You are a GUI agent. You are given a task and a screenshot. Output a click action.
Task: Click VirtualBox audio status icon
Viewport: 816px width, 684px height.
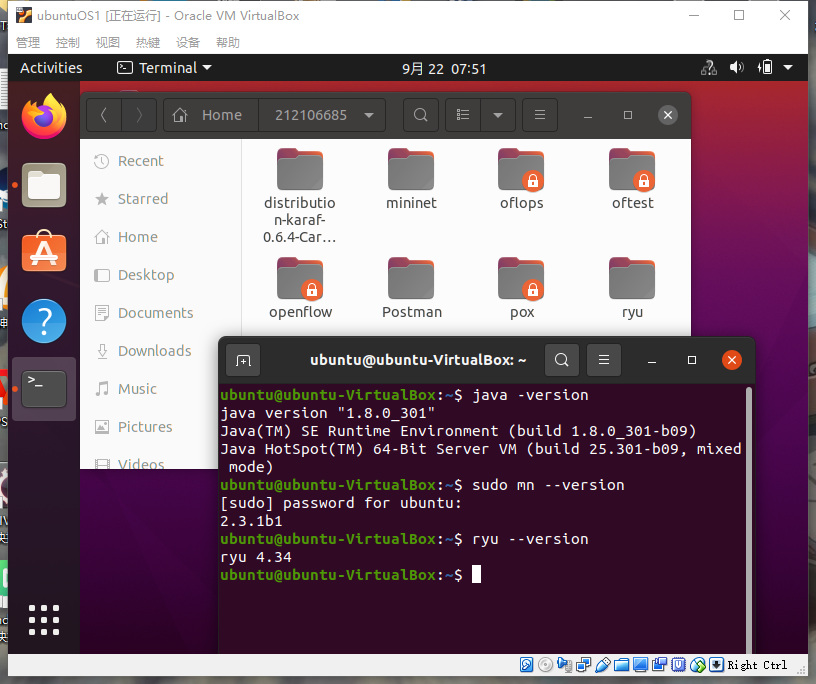[x=564, y=665]
